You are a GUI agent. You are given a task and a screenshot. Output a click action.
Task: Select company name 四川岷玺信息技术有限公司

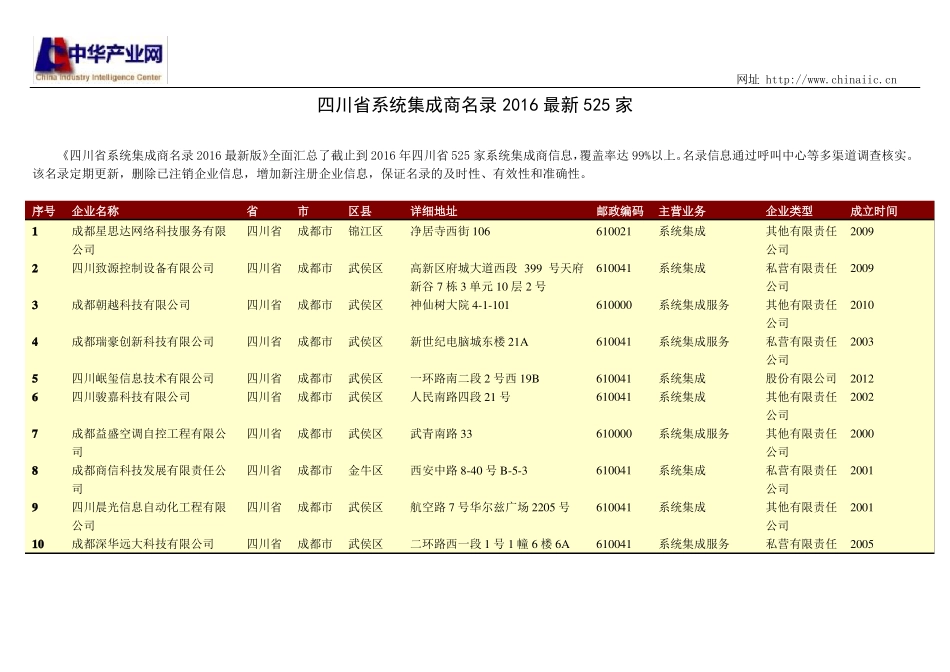click(x=142, y=379)
